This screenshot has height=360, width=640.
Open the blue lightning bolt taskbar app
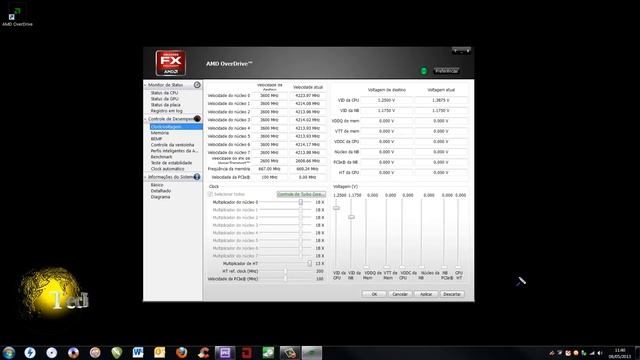pos(30,353)
